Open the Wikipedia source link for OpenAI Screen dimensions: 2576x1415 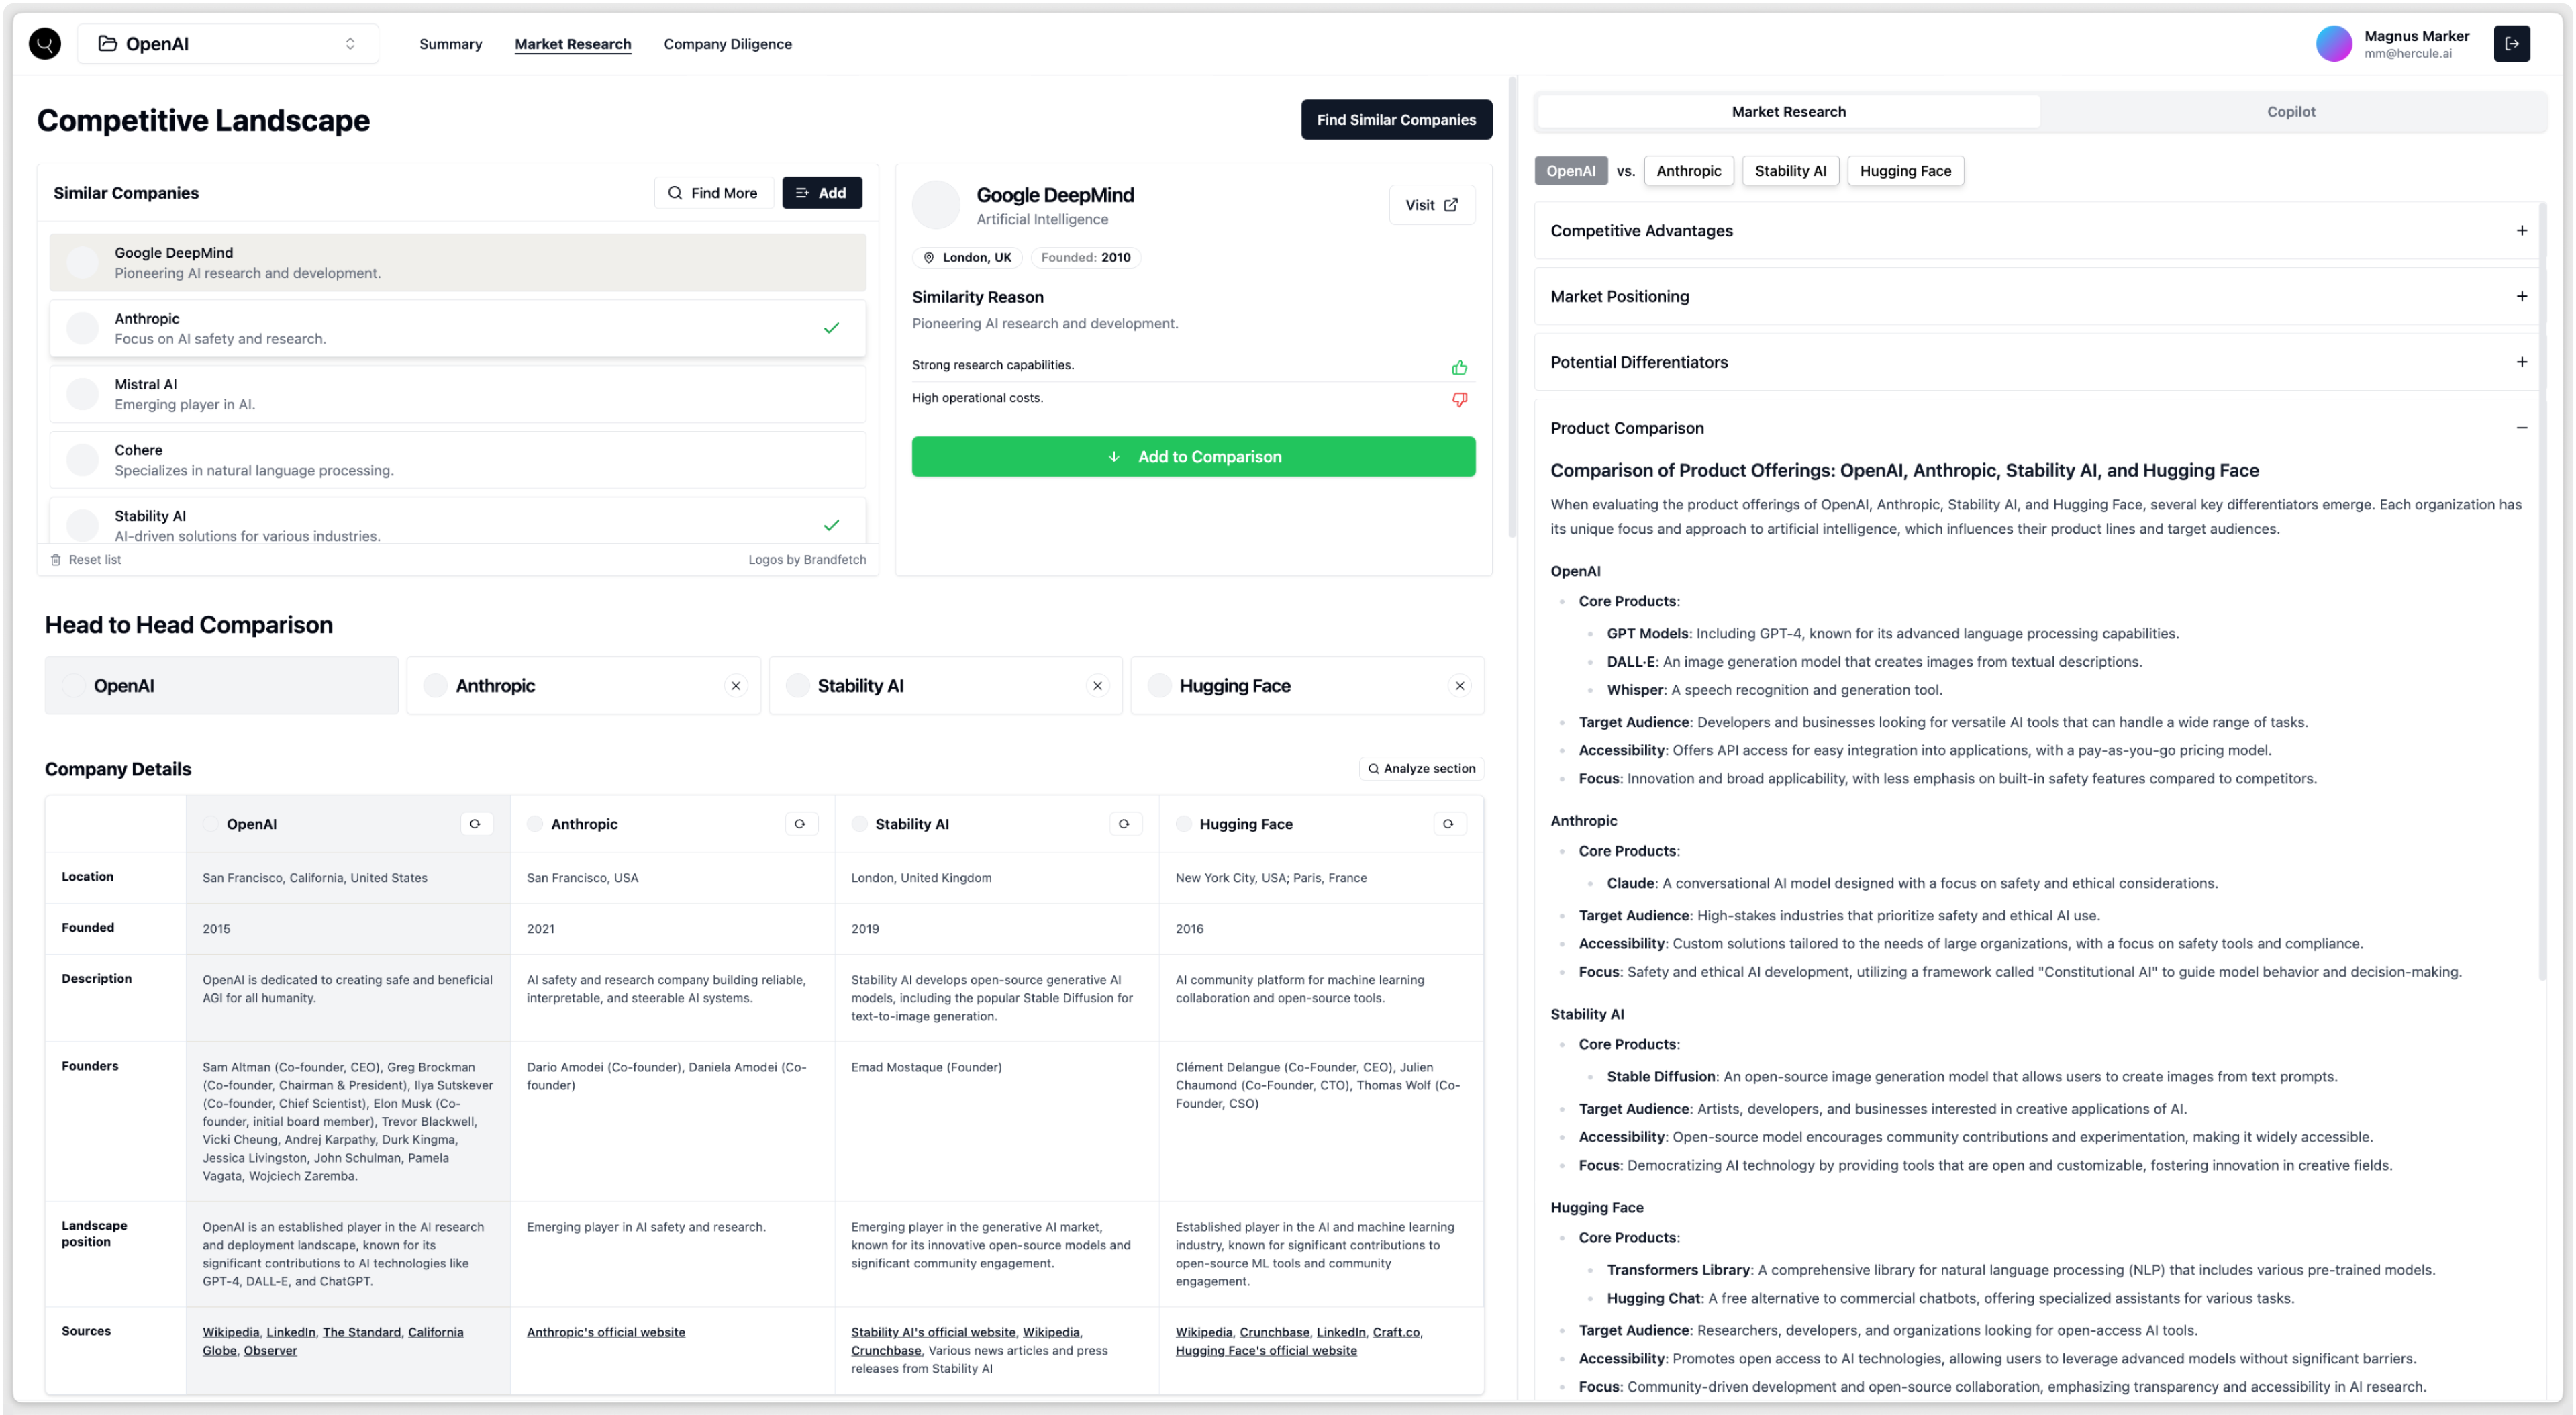pos(230,1332)
